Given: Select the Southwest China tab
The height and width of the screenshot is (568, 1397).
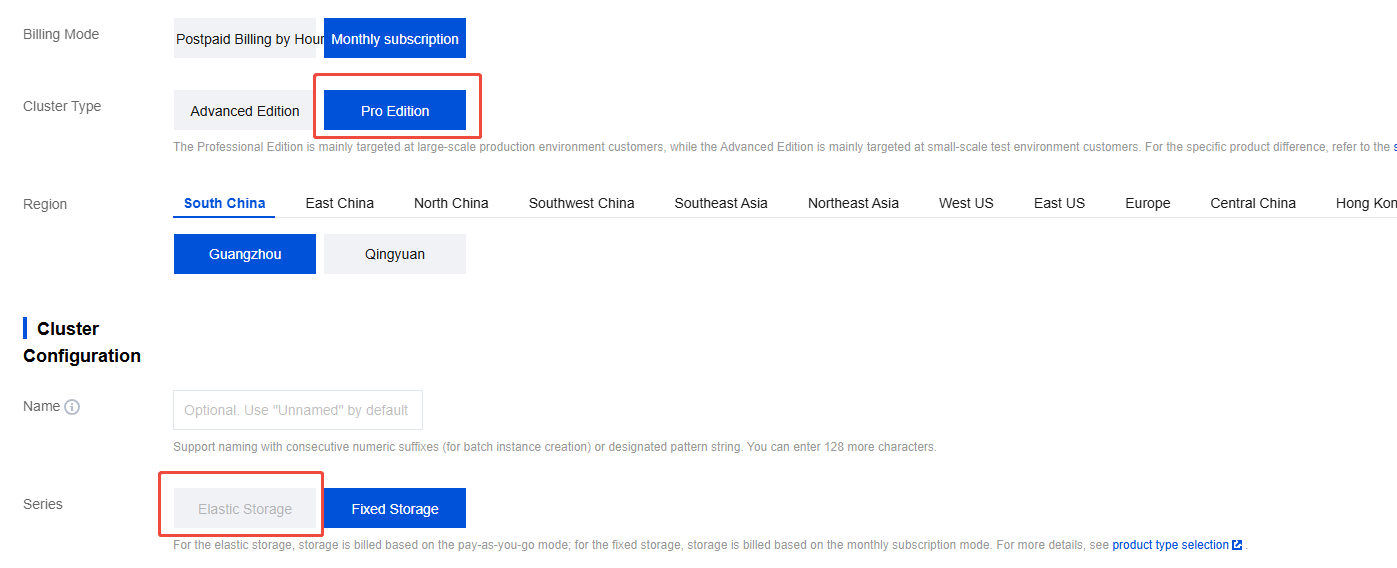Looking at the screenshot, I should tap(582, 203).
